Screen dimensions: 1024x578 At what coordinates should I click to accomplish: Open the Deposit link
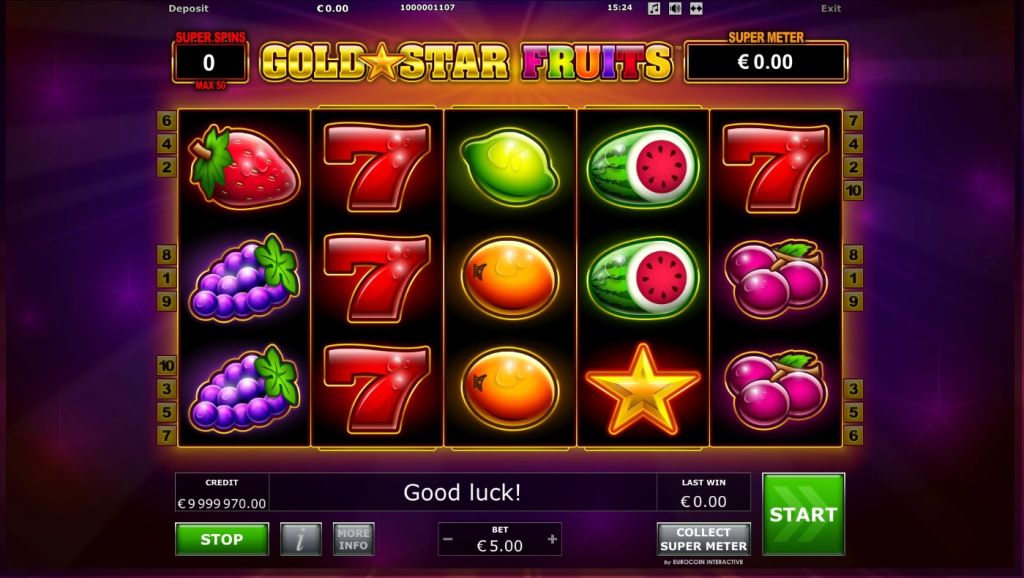188,8
